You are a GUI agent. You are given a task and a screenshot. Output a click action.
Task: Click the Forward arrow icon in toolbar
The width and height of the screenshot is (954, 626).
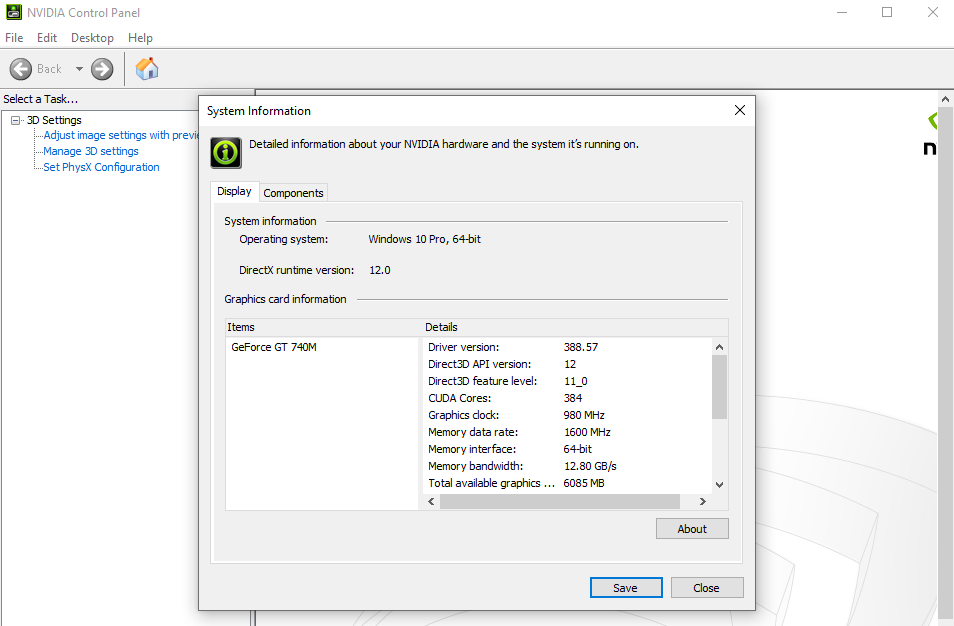click(102, 69)
